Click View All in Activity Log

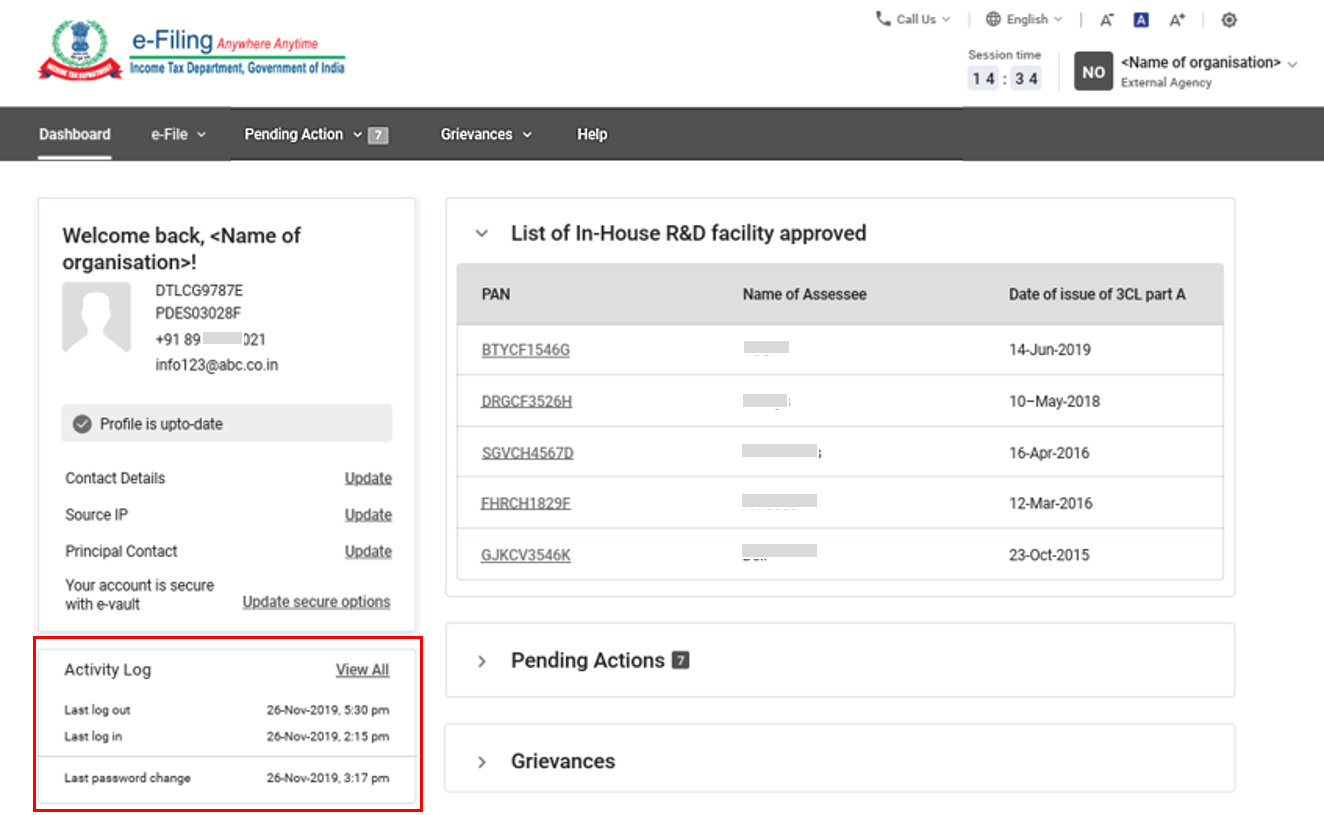coord(362,670)
